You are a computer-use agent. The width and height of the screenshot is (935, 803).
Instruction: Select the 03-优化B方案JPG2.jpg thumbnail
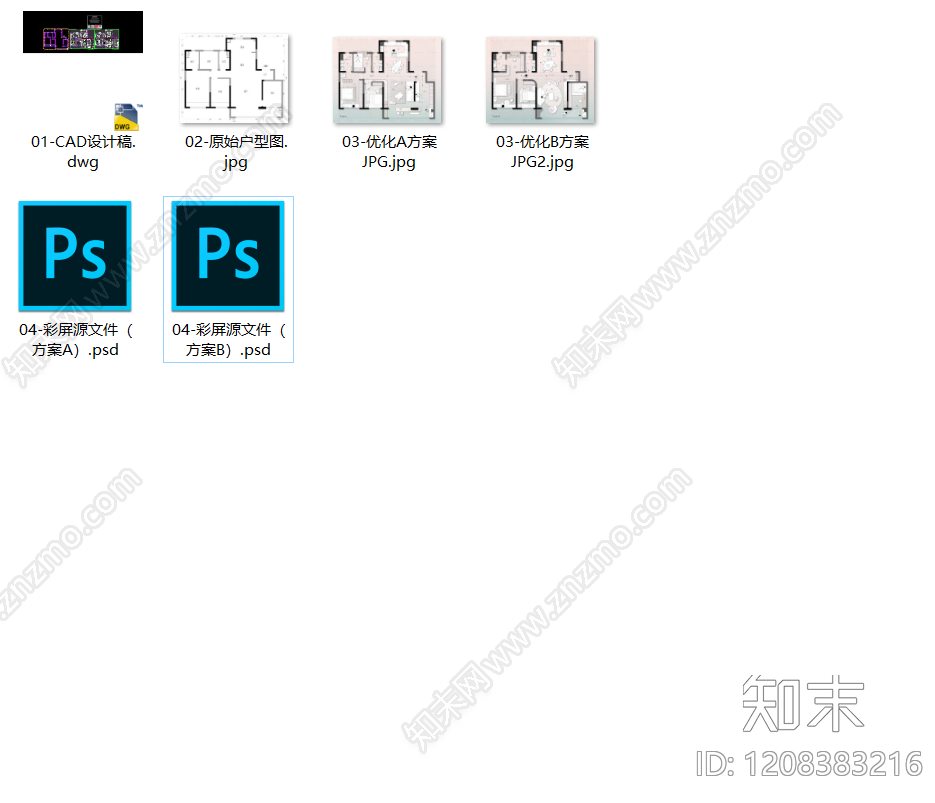(x=541, y=80)
